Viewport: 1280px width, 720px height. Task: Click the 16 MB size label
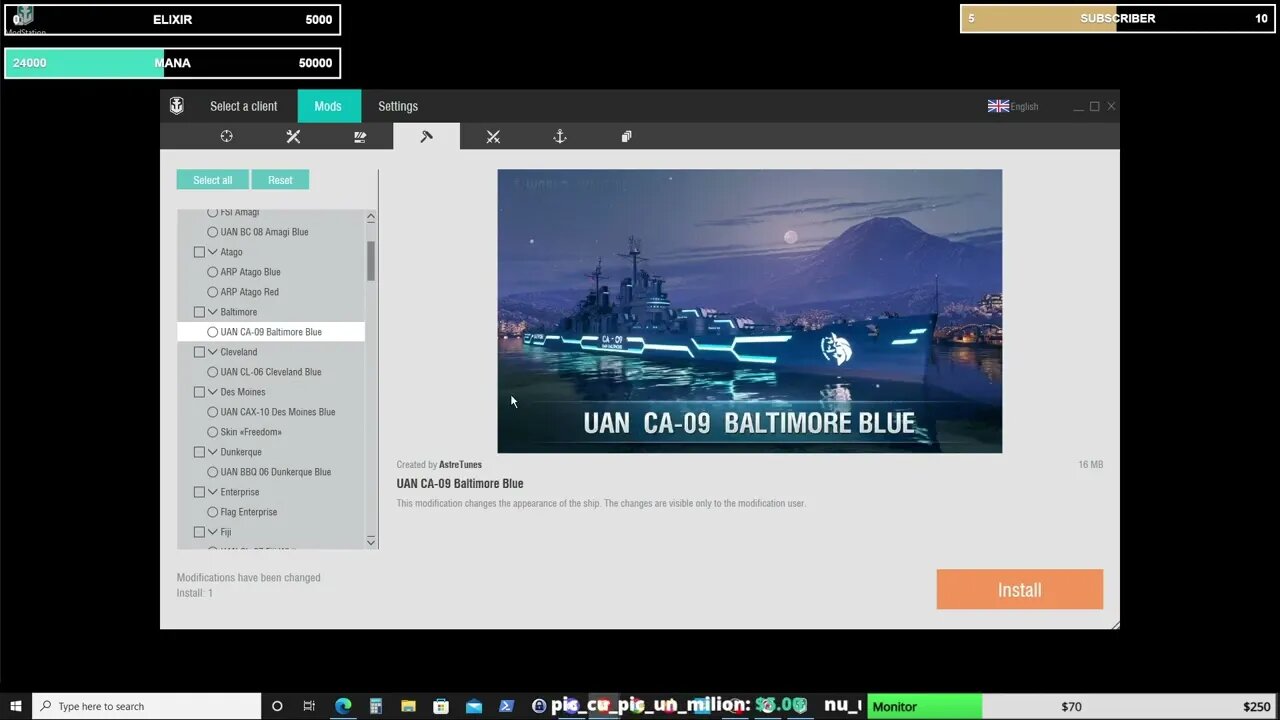(x=1090, y=465)
